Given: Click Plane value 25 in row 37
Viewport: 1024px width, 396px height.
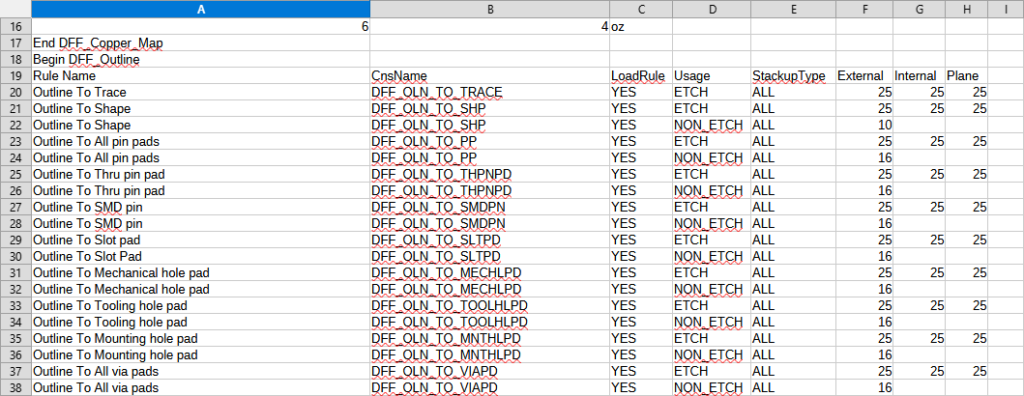Looking at the screenshot, I should [967, 371].
